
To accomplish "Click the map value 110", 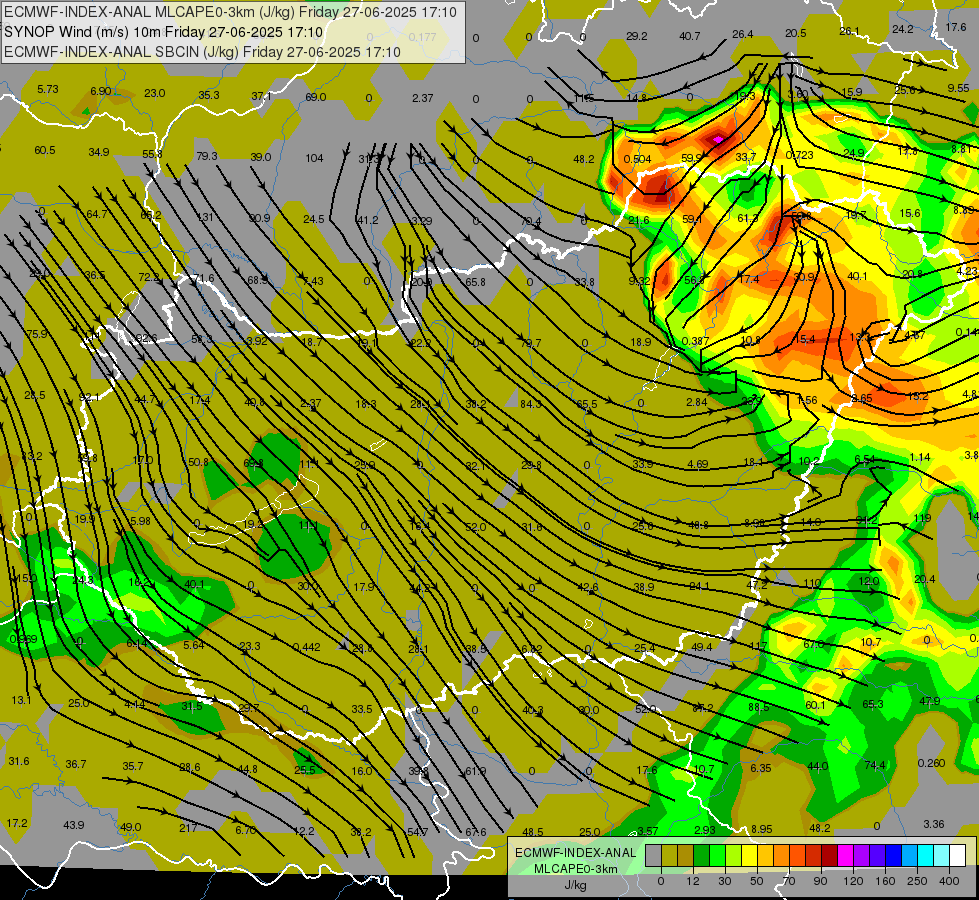I will pyautogui.click(x=812, y=583).
